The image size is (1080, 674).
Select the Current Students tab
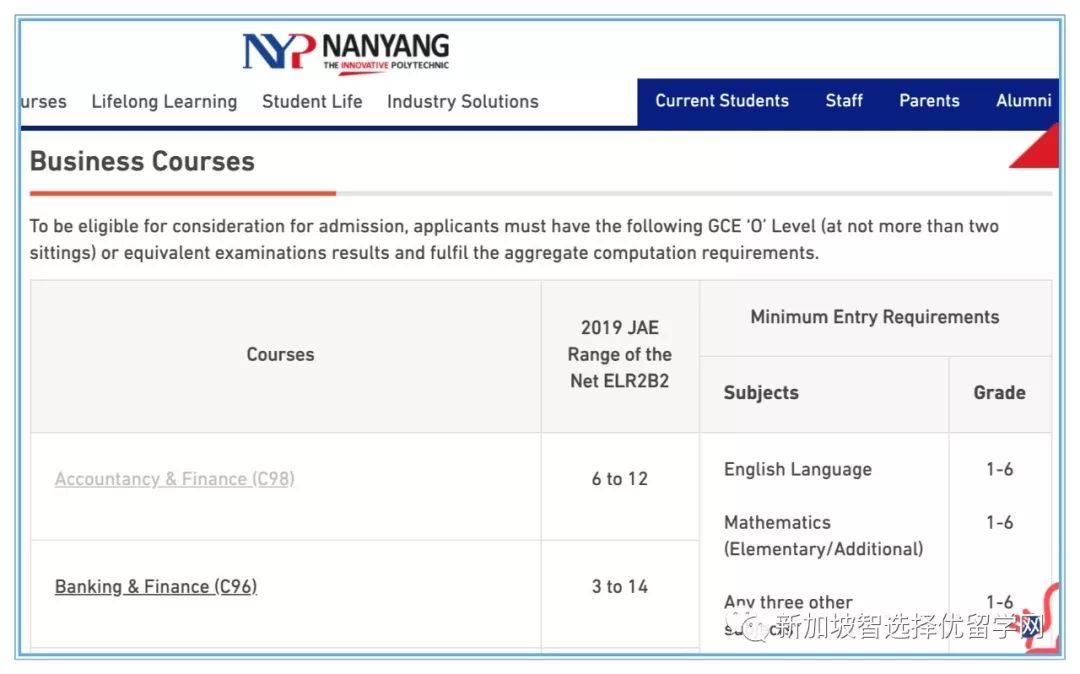click(x=722, y=101)
